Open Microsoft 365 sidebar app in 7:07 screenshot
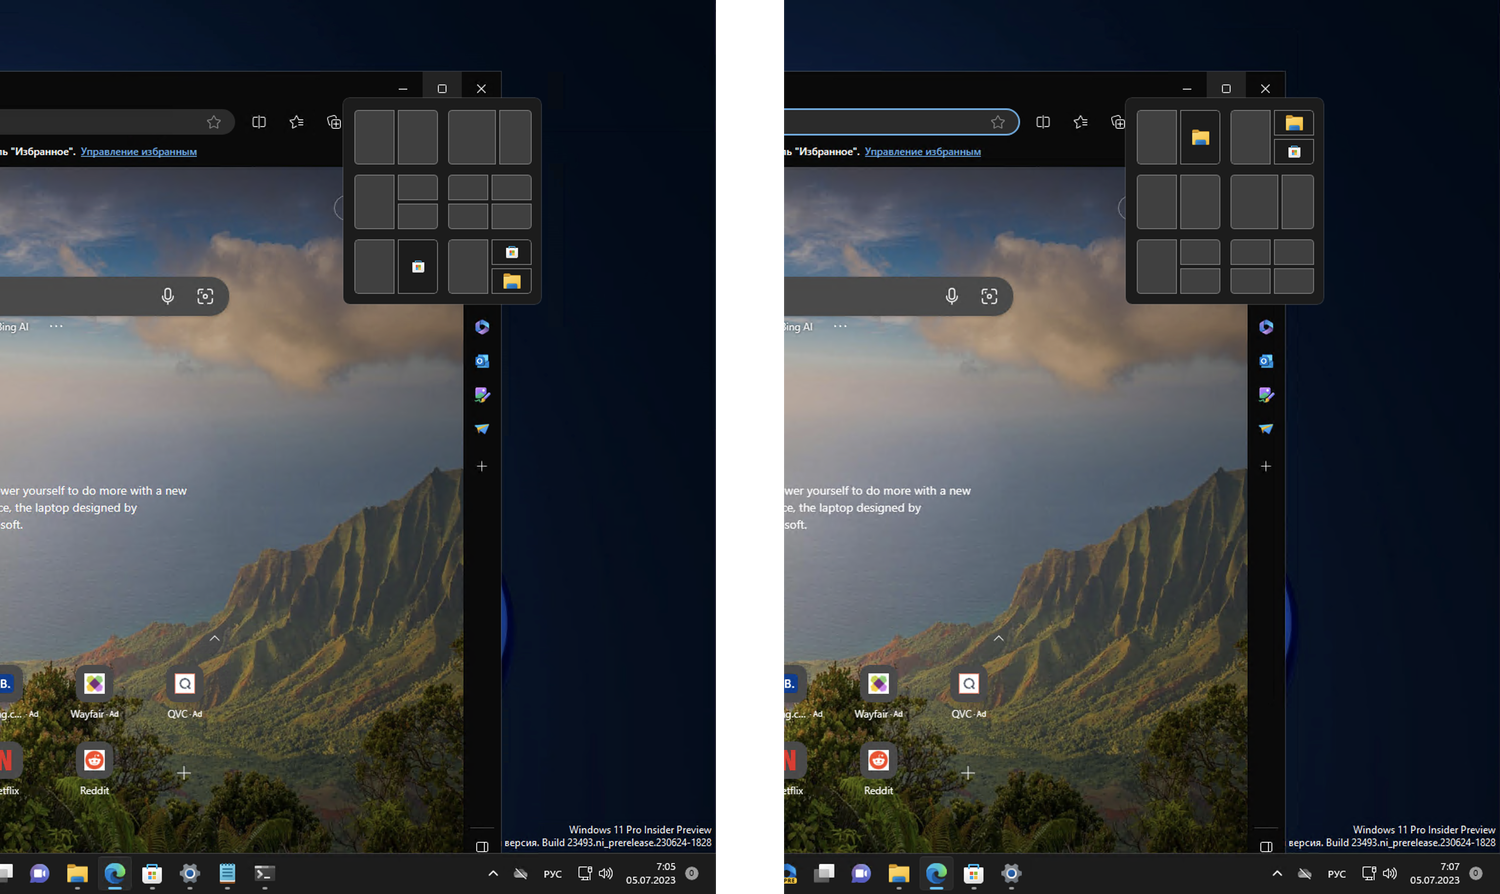Image resolution: width=1500 pixels, height=894 pixels. pyautogui.click(x=1266, y=327)
